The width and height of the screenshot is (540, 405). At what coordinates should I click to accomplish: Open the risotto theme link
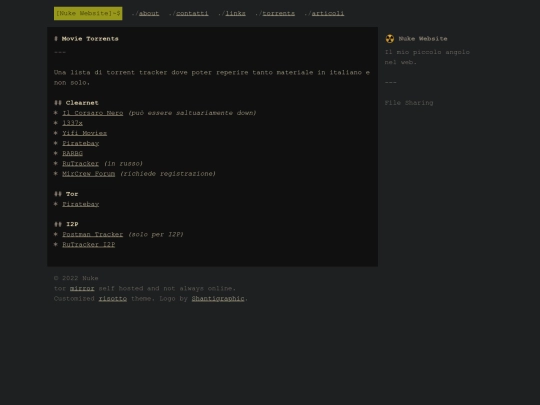tap(113, 299)
